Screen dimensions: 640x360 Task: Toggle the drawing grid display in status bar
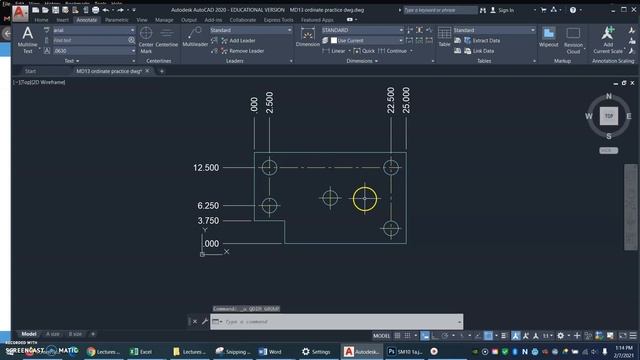[x=397, y=336]
